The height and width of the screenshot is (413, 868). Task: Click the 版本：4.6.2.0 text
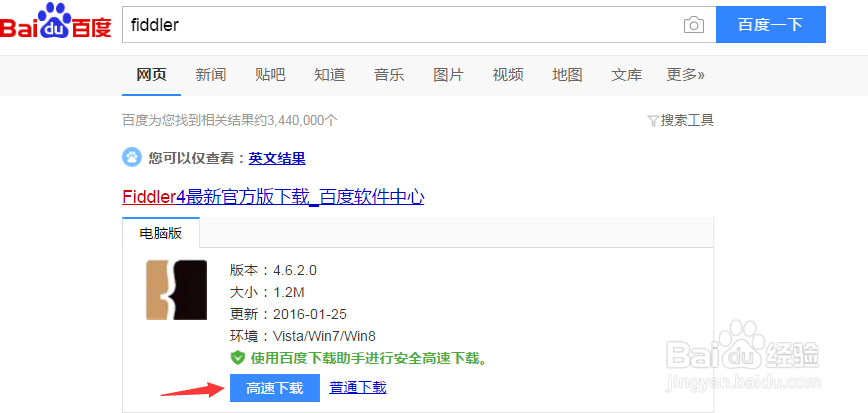tap(273, 270)
